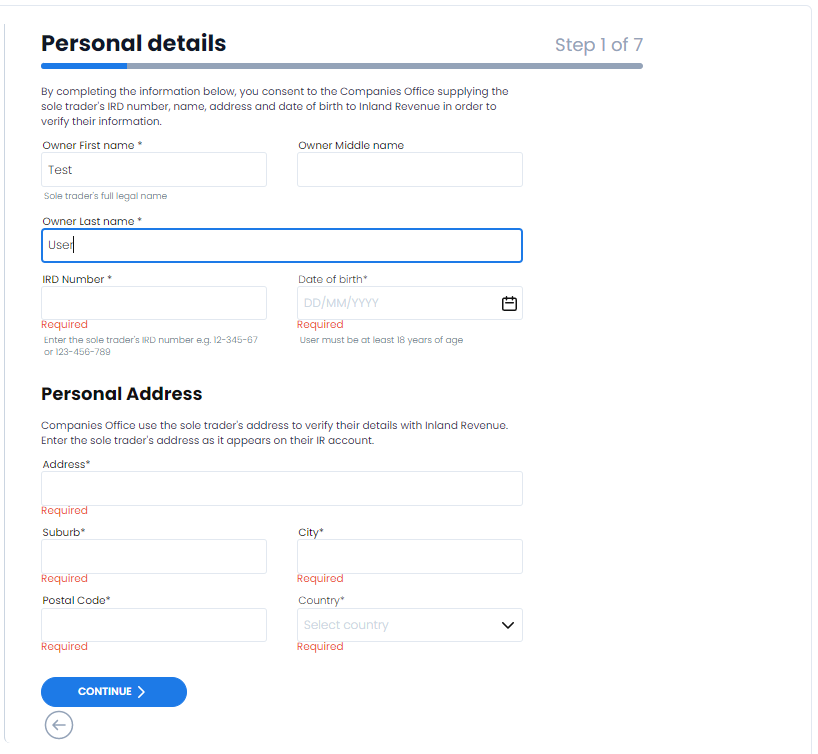The height and width of the screenshot is (754, 818).
Task: Click the Personal Address section heading
Action: tap(122, 393)
